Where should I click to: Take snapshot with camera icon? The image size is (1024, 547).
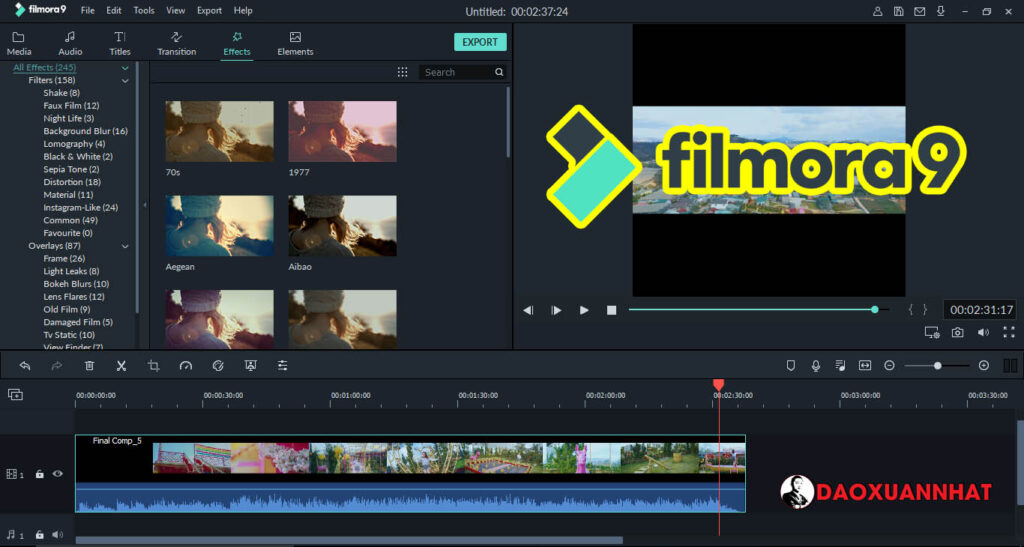(957, 332)
